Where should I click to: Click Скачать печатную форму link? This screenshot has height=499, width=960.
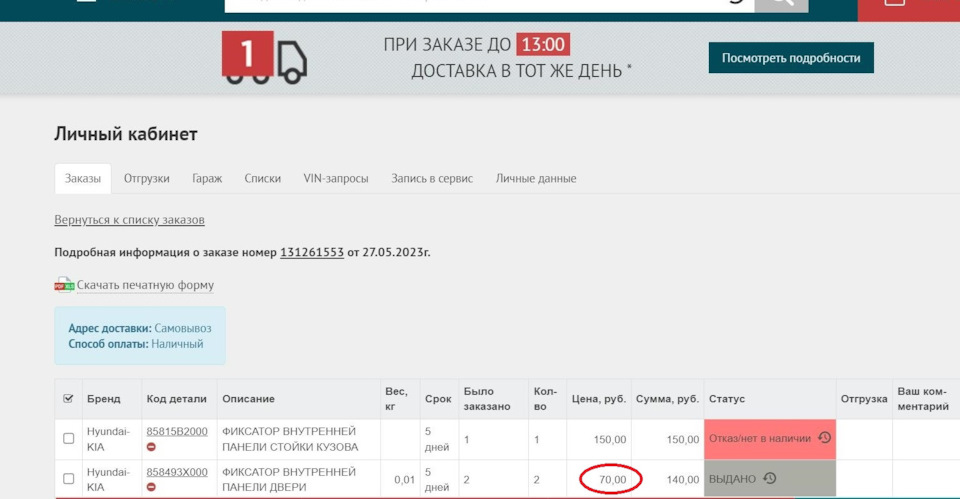coord(145,285)
